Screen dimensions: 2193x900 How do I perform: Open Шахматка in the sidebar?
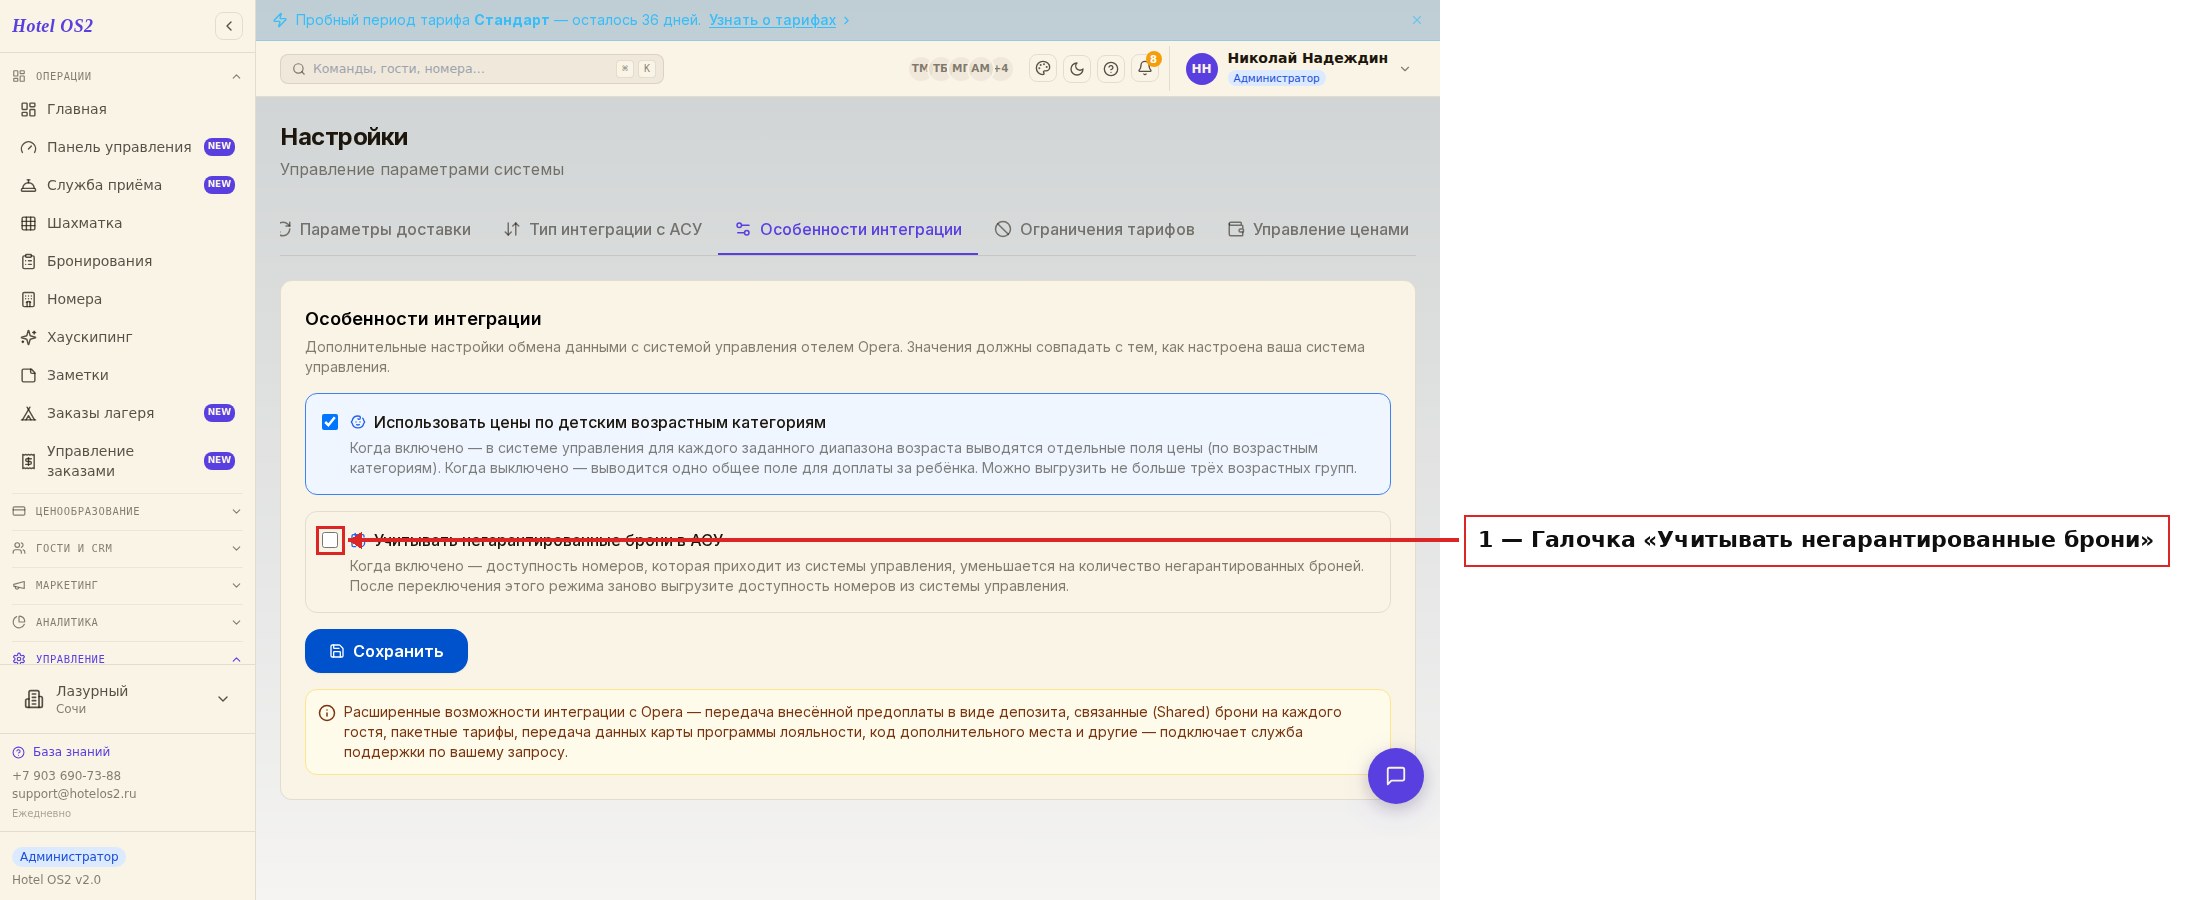[127, 223]
